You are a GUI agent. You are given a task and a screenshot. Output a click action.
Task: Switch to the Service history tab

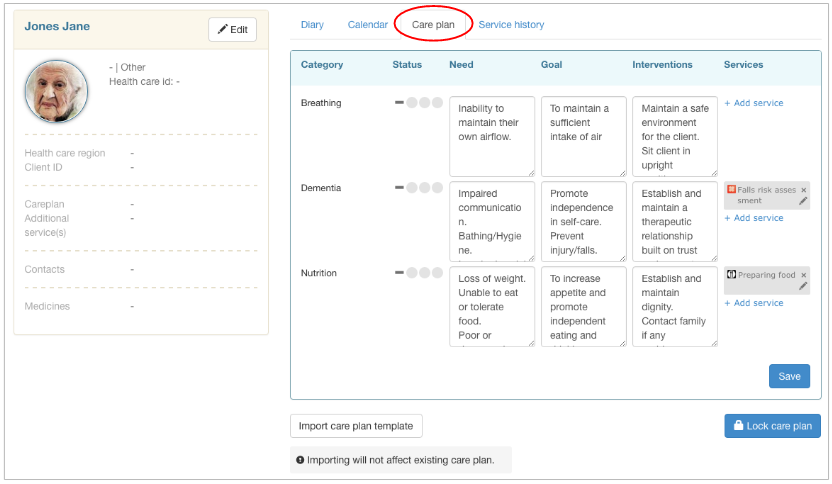(x=511, y=25)
